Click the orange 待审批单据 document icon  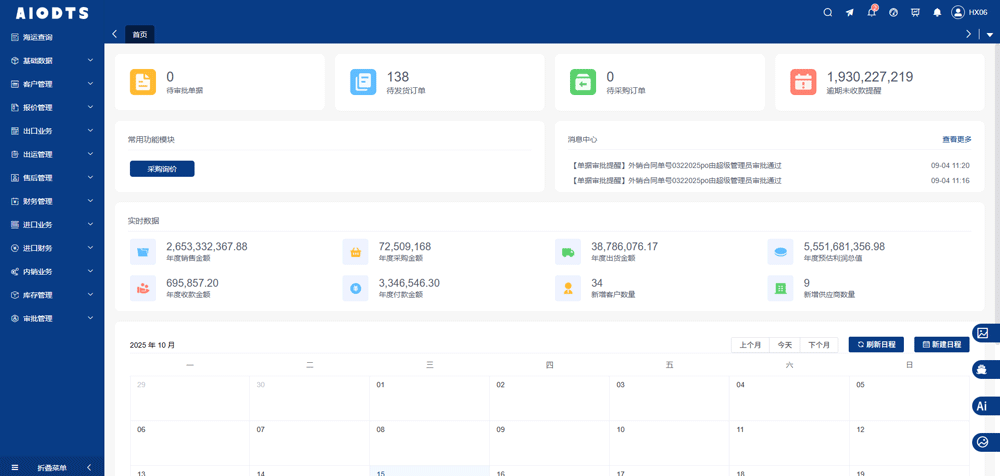tap(143, 82)
